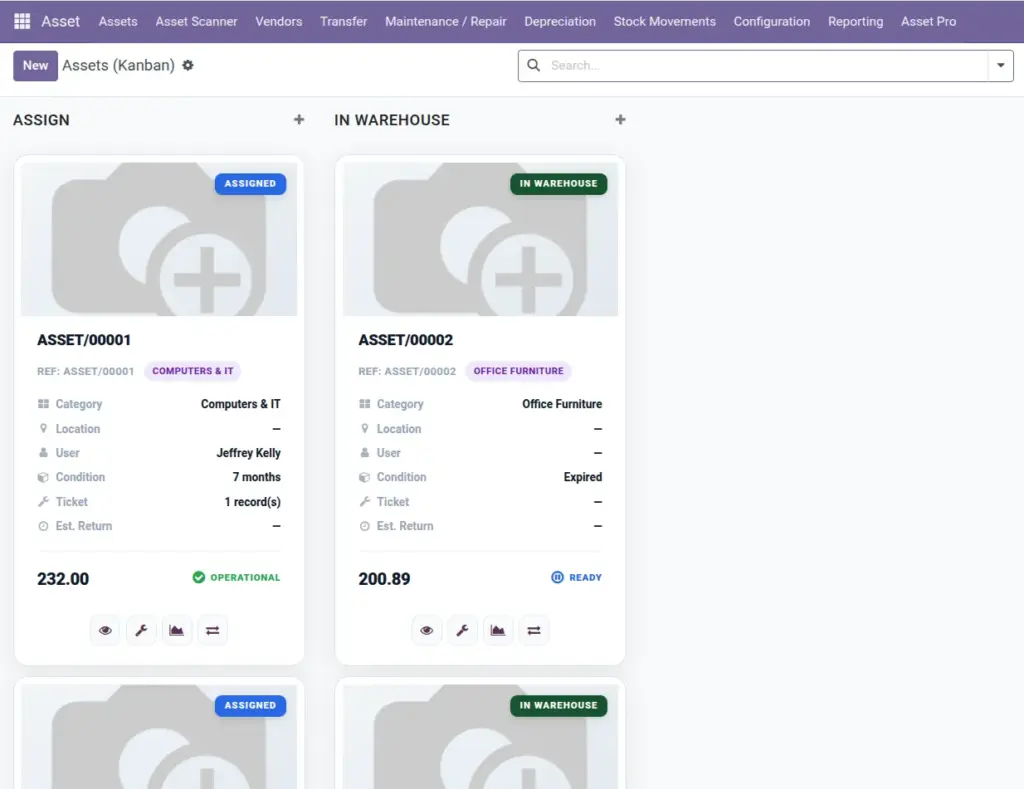
Task: Click Ticket wrench icon on ASSET/00001 row
Action: click(x=43, y=502)
